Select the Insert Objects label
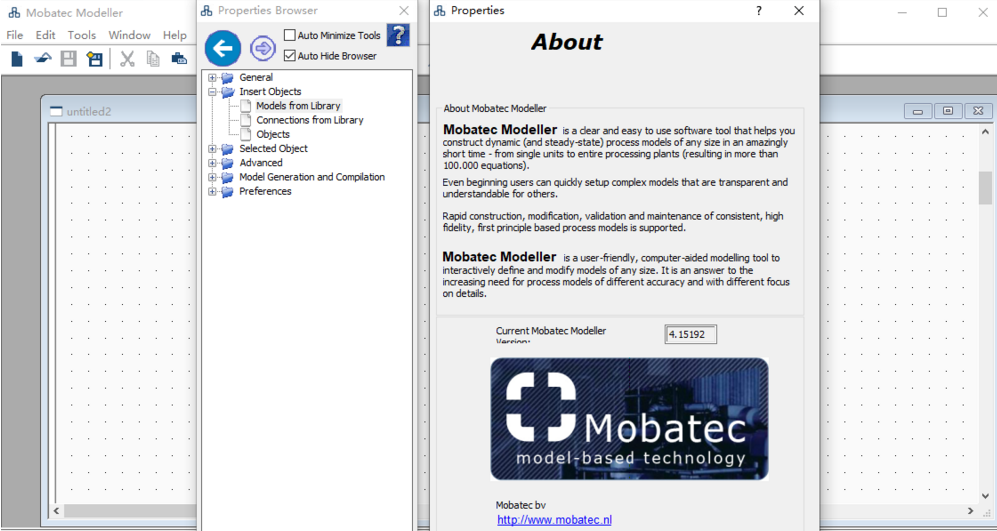 coord(270,92)
